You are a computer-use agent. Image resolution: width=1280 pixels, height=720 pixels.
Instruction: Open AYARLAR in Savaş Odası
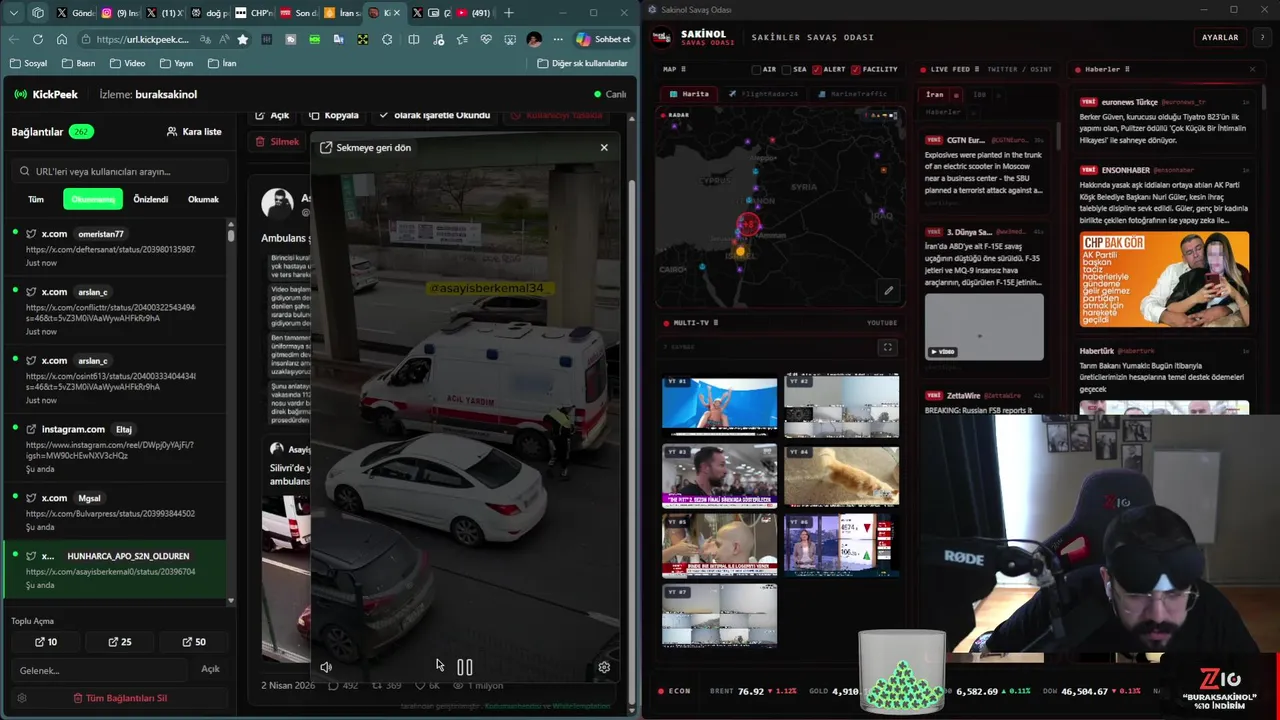click(x=1220, y=37)
